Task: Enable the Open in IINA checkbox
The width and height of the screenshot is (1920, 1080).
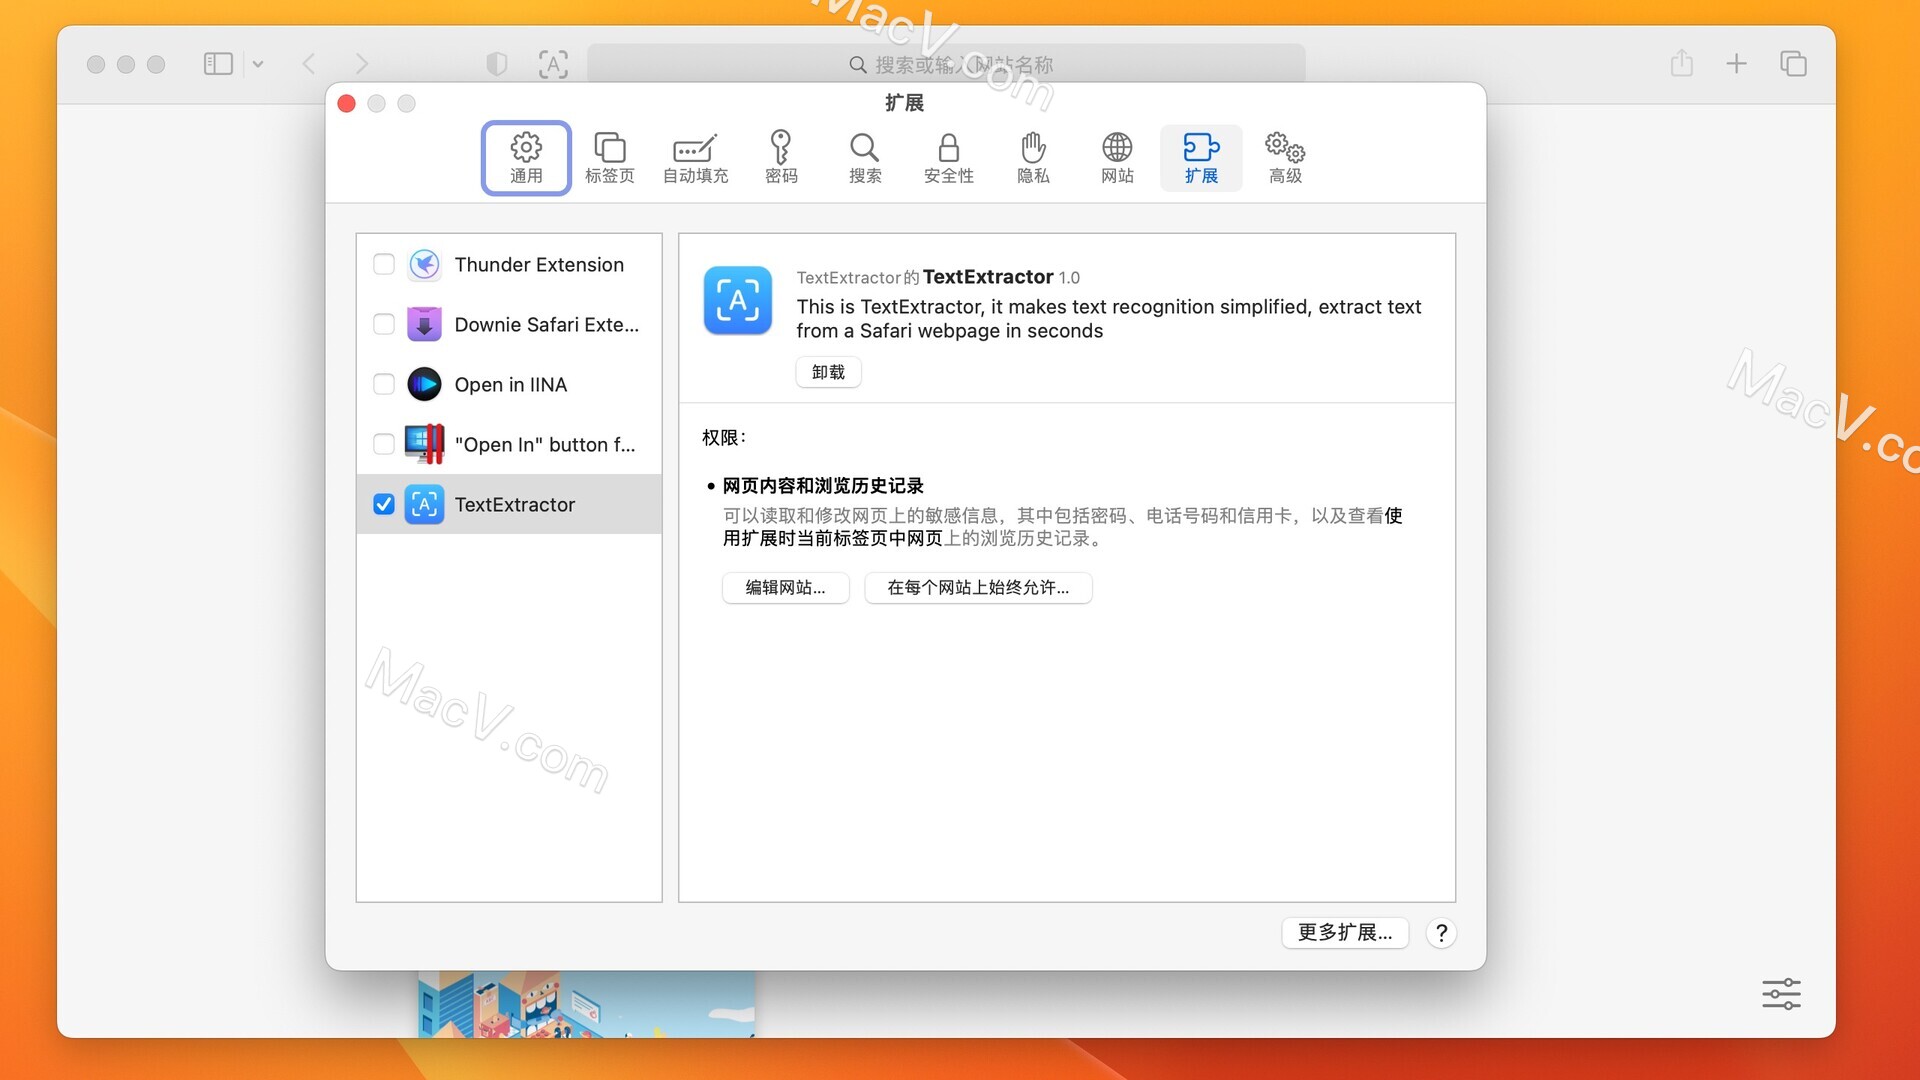Action: 384,384
